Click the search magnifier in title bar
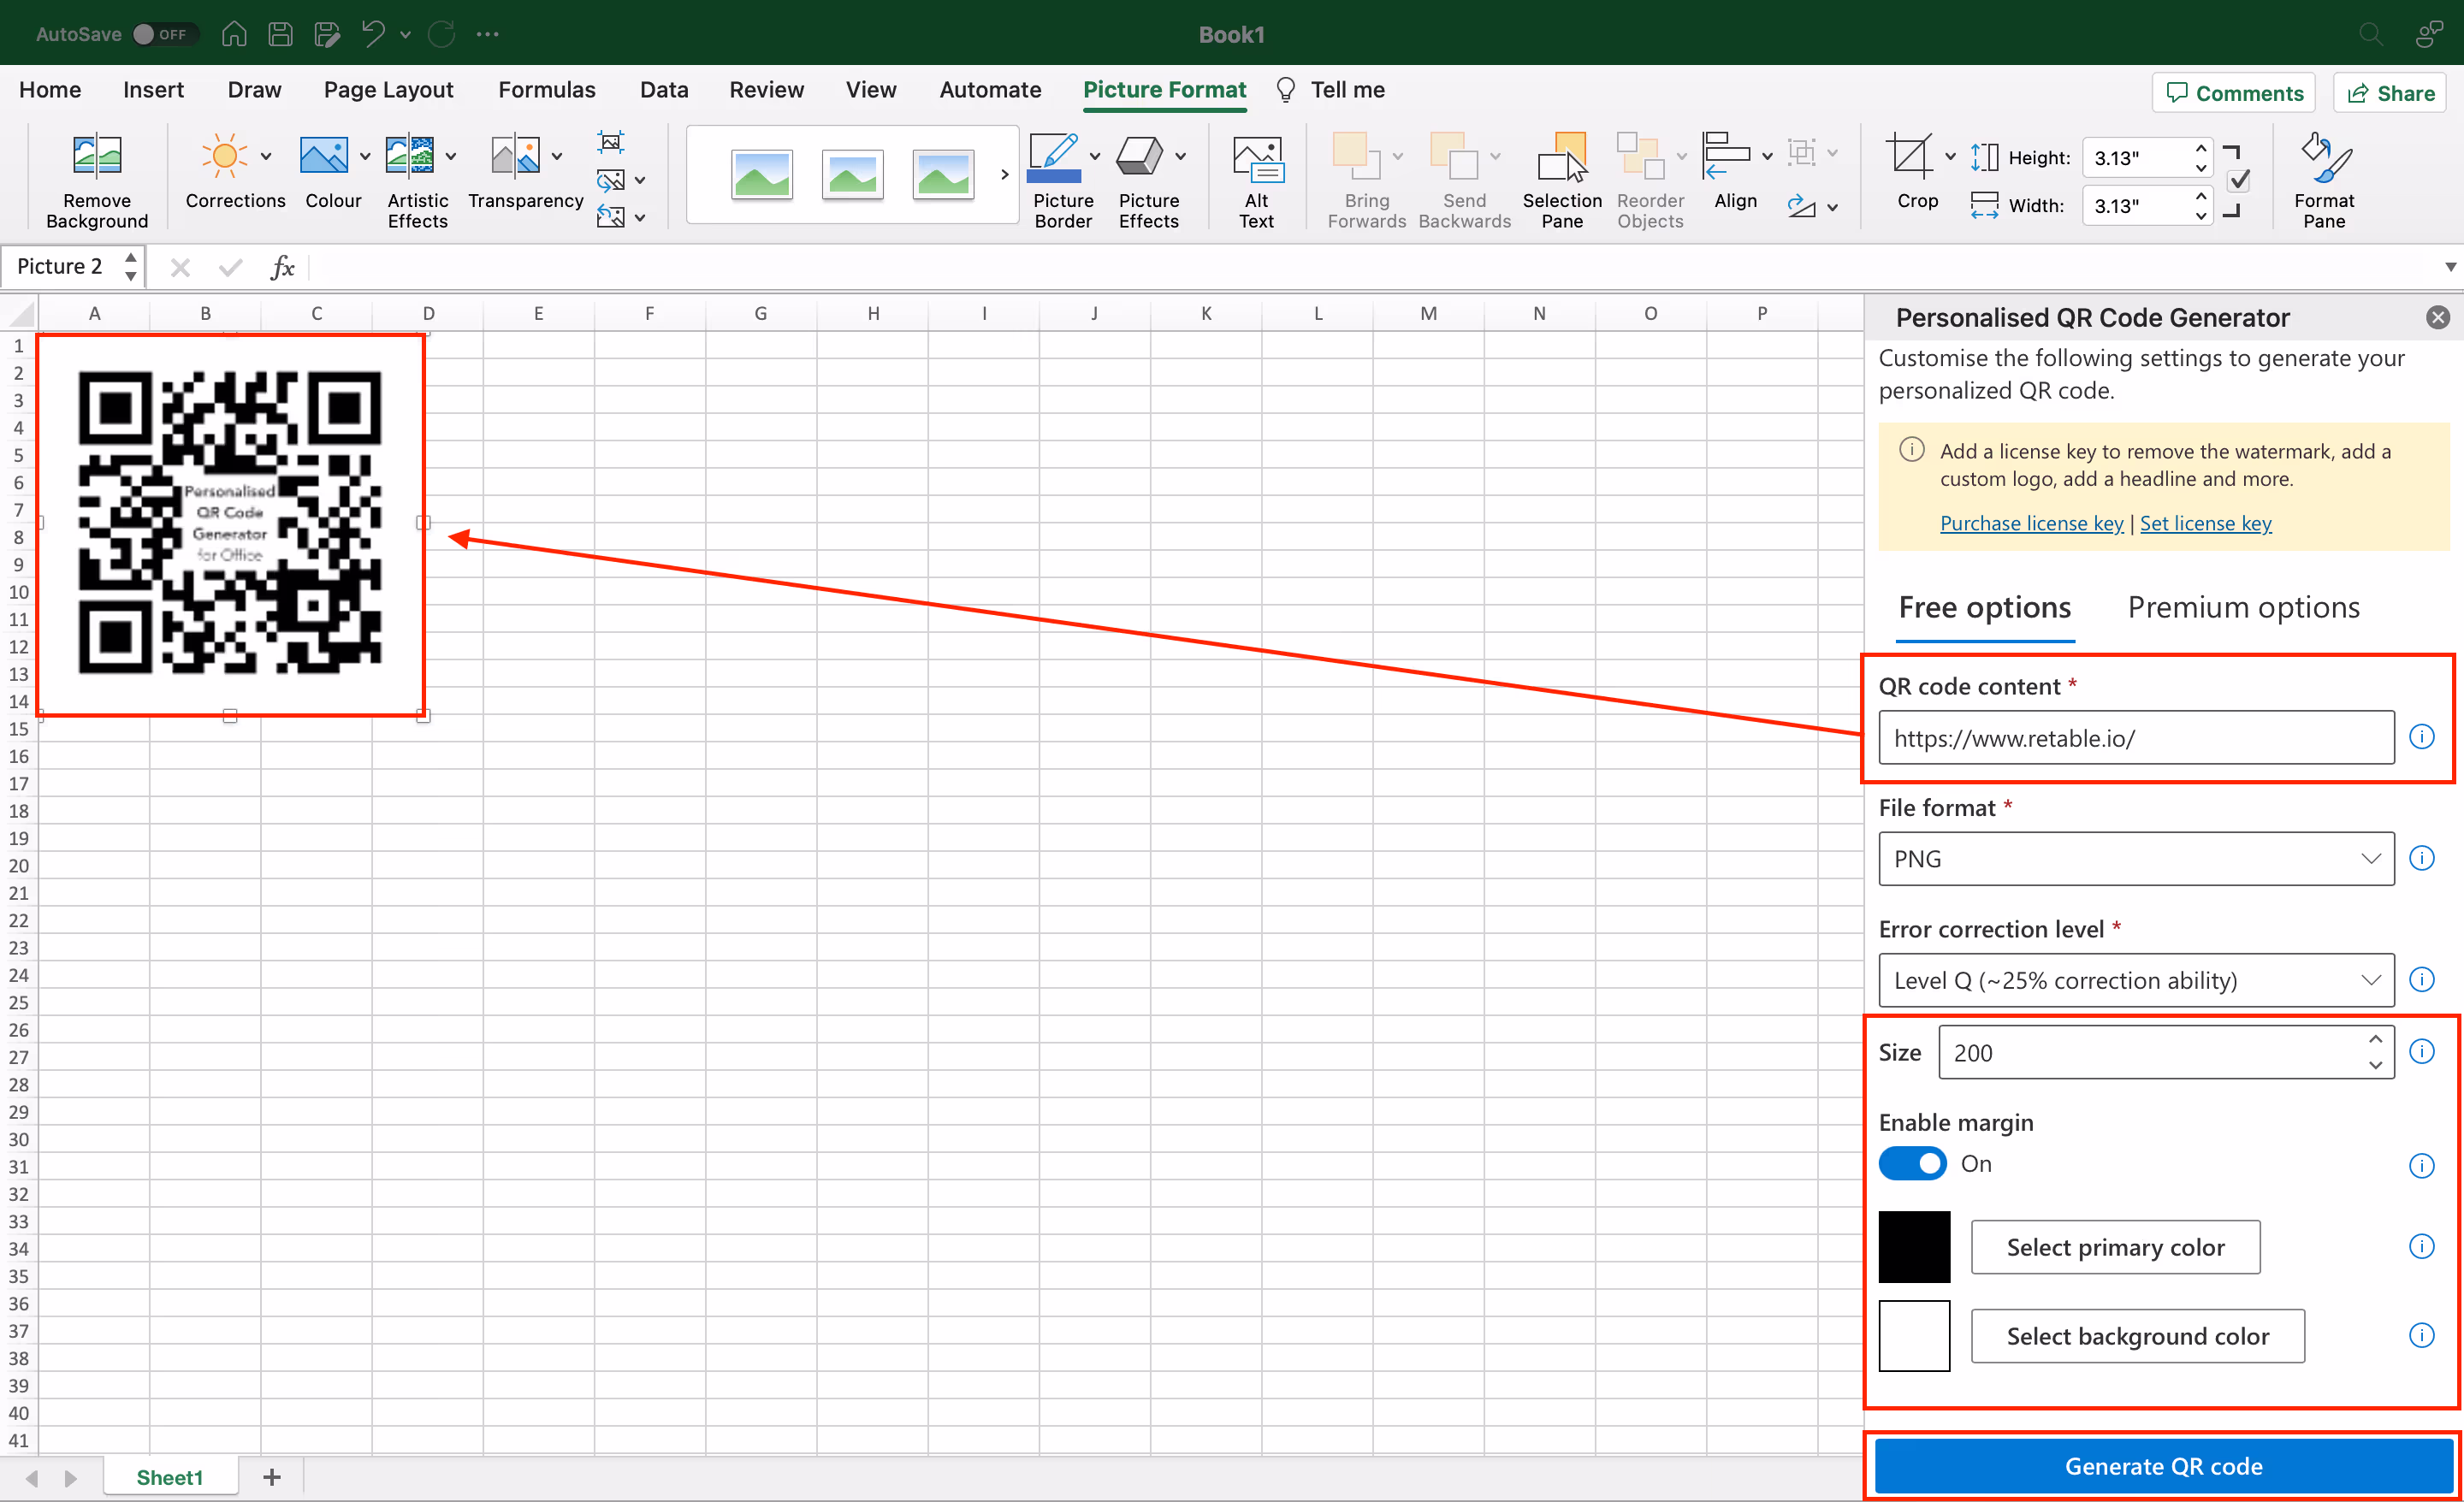The width and height of the screenshot is (2464, 1502). pyautogui.click(x=2370, y=34)
